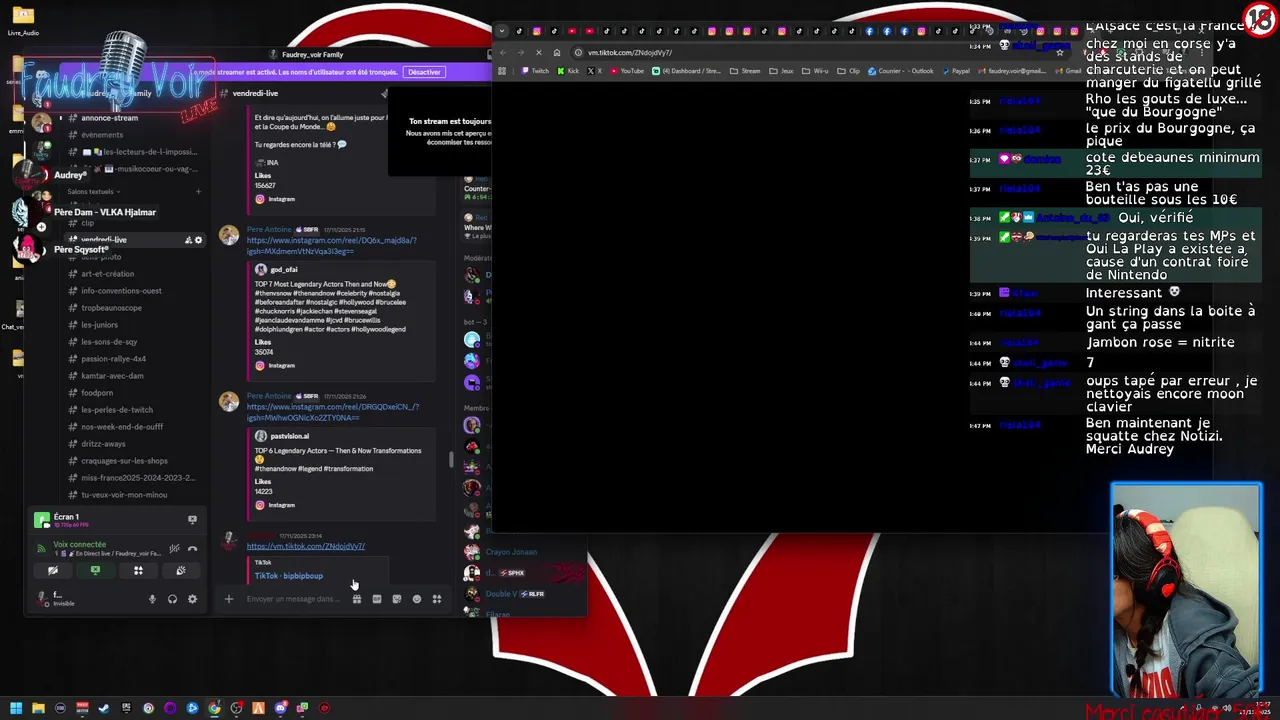Open the Livre_Audio desktop folder
Viewport: 1280px width, 720px height.
tap(23, 20)
